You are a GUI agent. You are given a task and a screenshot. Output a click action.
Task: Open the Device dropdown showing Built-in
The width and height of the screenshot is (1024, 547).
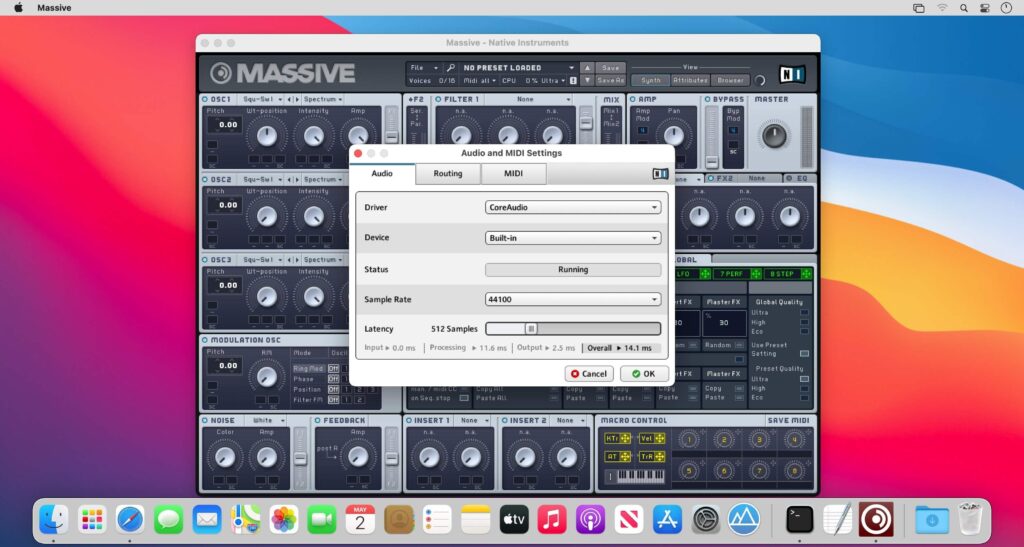click(572, 238)
